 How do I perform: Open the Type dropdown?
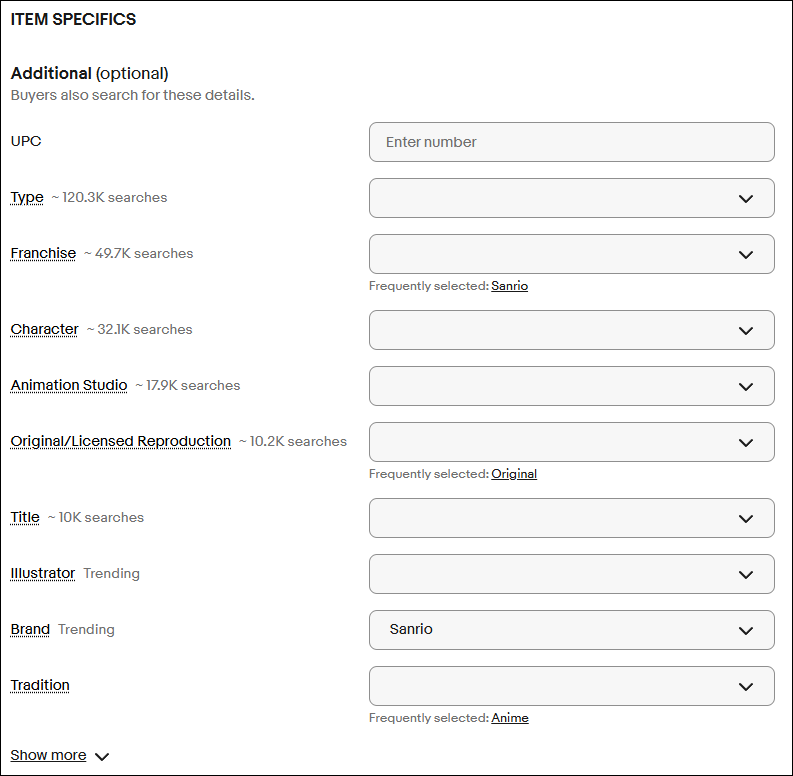[x=571, y=198]
